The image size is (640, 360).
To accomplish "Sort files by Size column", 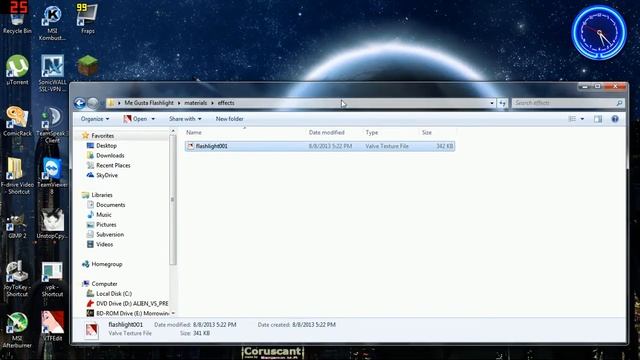I will click(x=437, y=132).
